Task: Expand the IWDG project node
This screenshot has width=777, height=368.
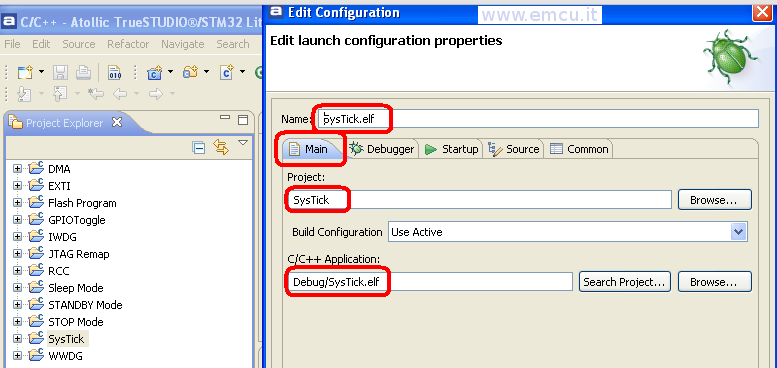Action: point(18,237)
